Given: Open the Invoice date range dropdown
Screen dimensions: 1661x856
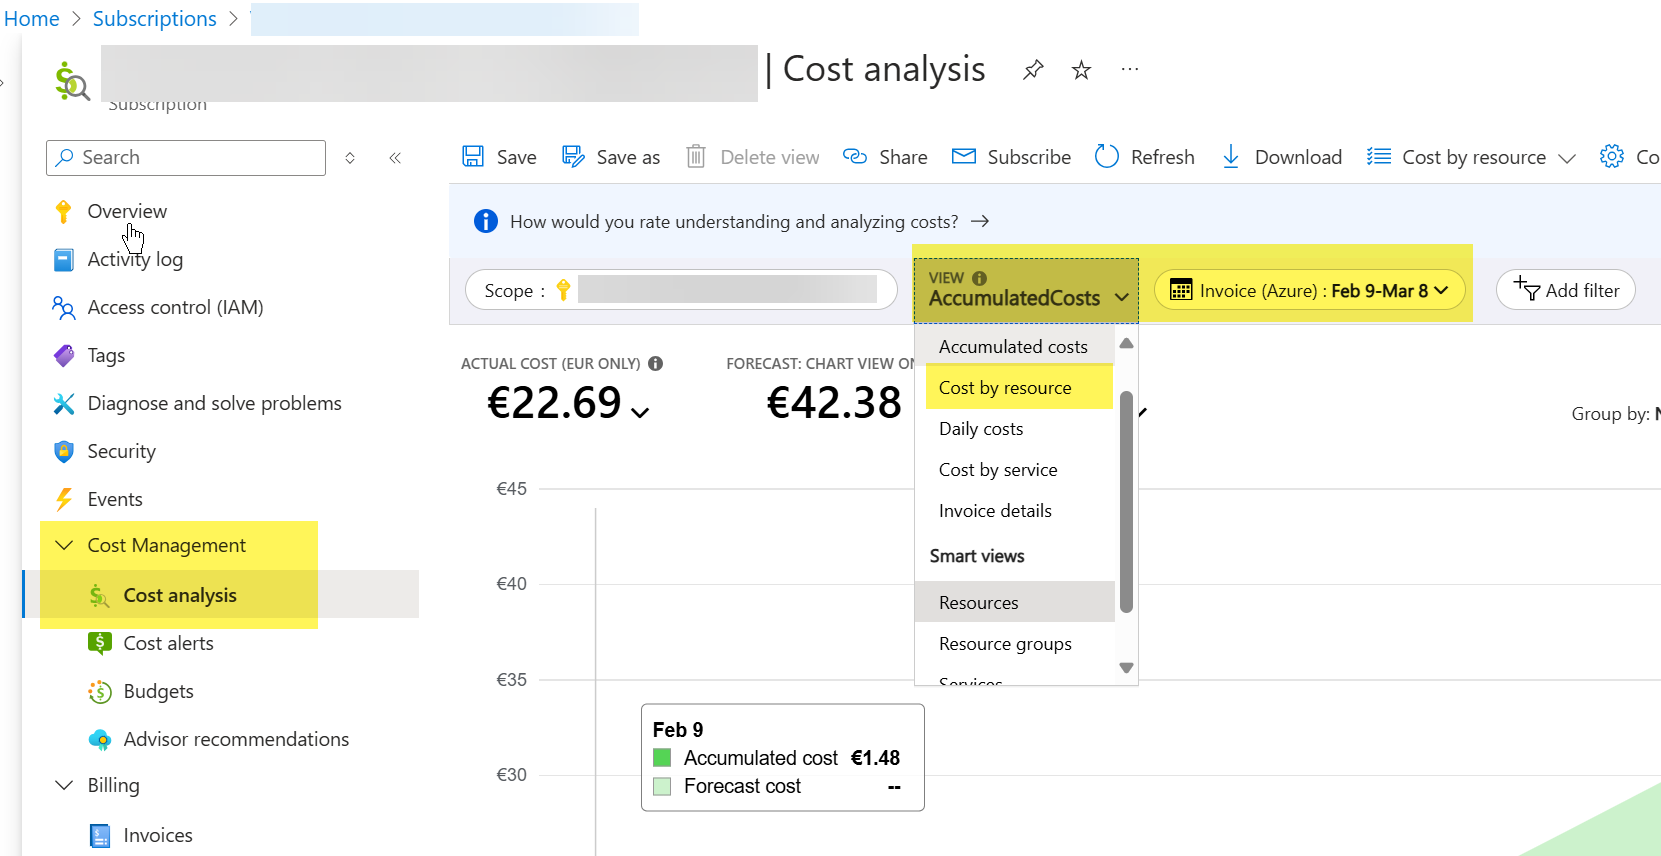Looking at the screenshot, I should pos(1310,290).
